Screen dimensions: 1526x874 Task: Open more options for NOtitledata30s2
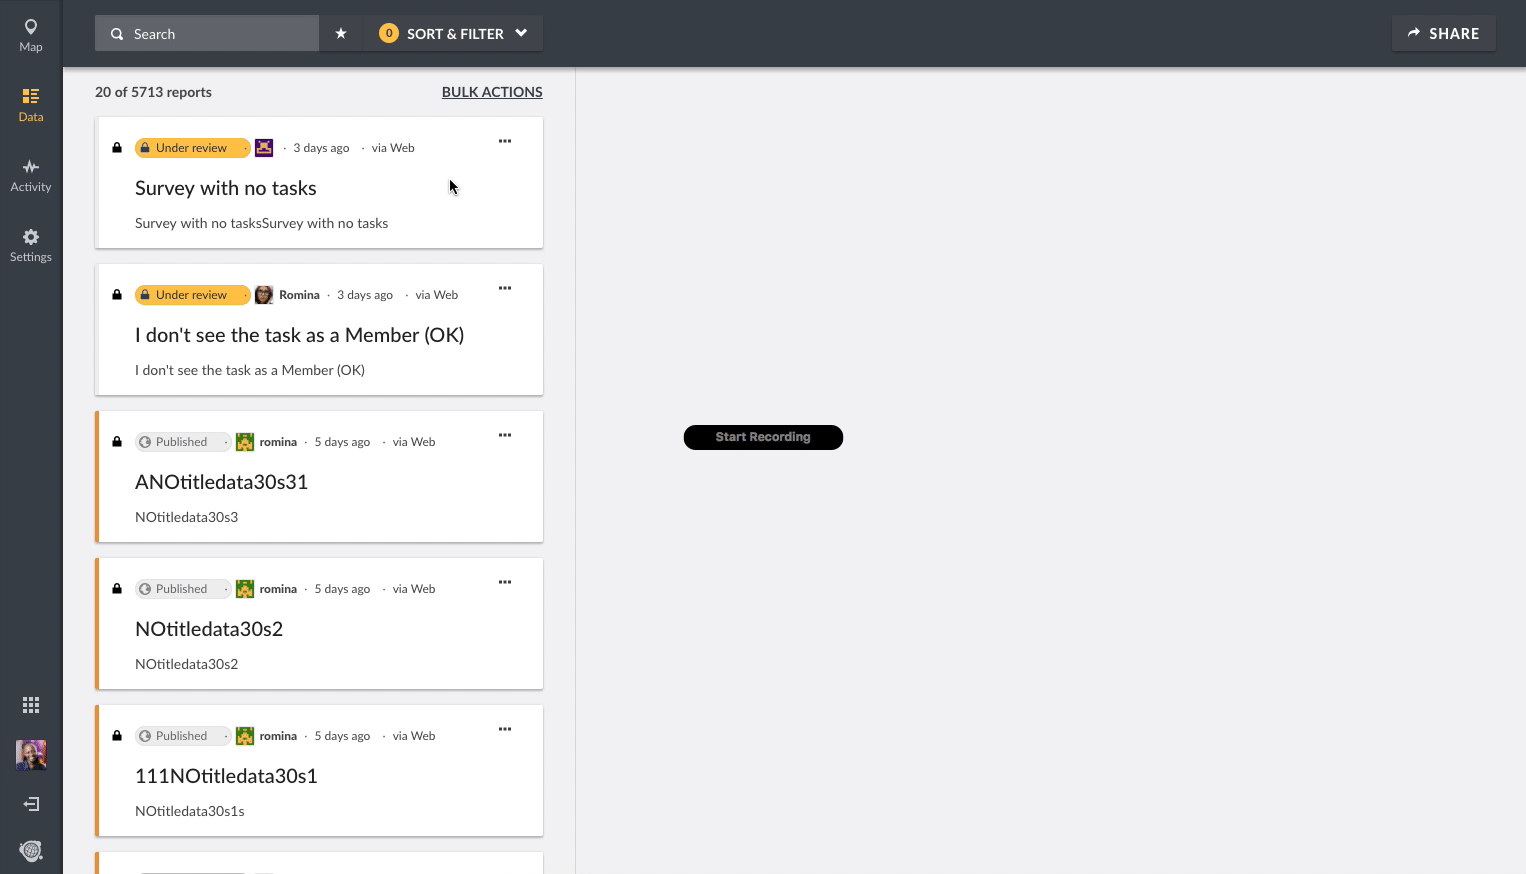[505, 582]
